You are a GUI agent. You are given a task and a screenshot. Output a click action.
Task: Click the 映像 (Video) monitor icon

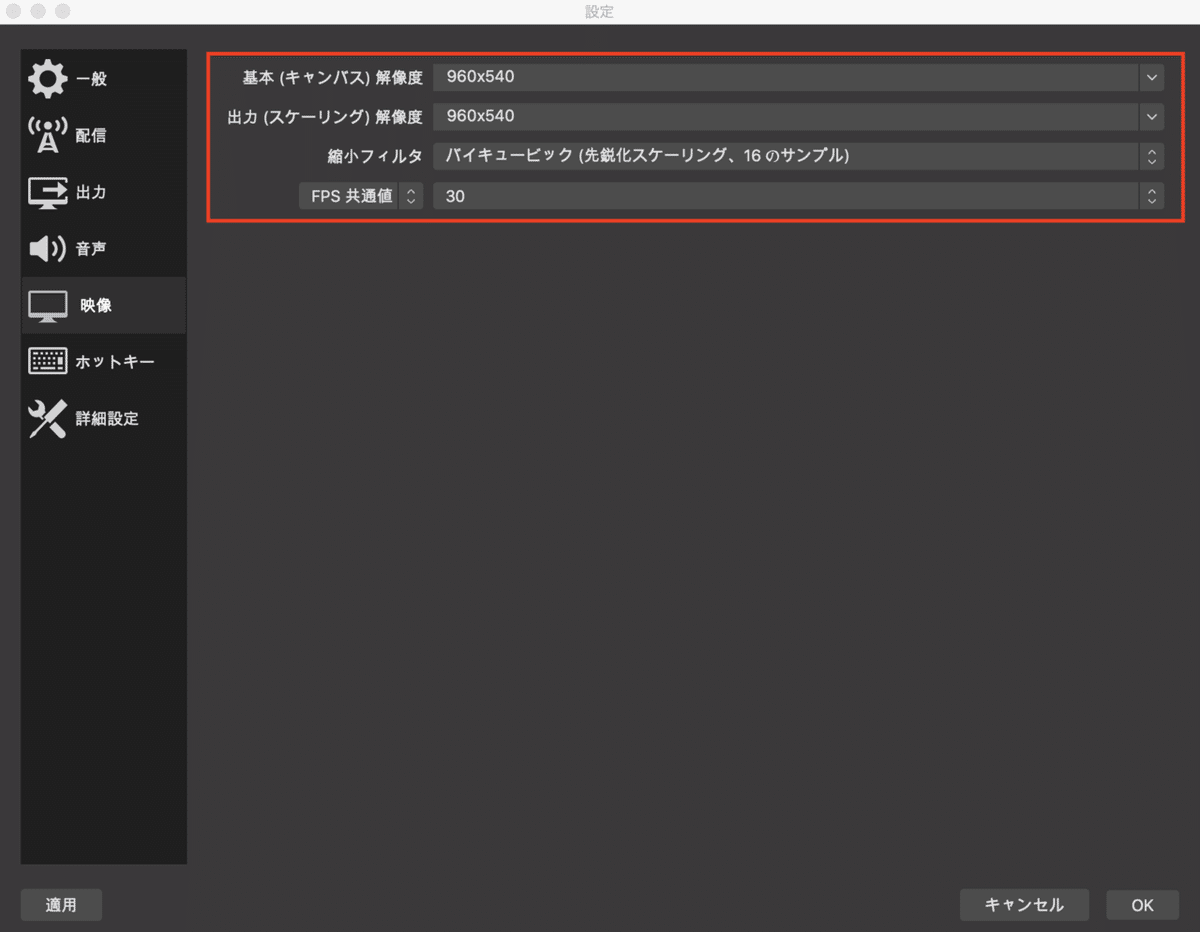pos(46,305)
